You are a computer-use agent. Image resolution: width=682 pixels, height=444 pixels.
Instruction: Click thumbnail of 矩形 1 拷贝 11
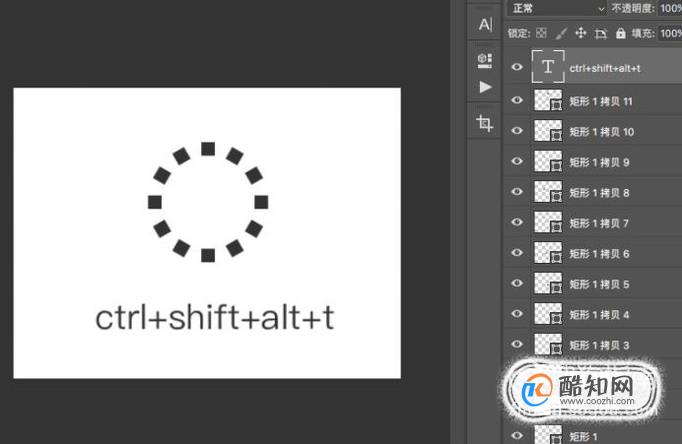[x=548, y=100]
